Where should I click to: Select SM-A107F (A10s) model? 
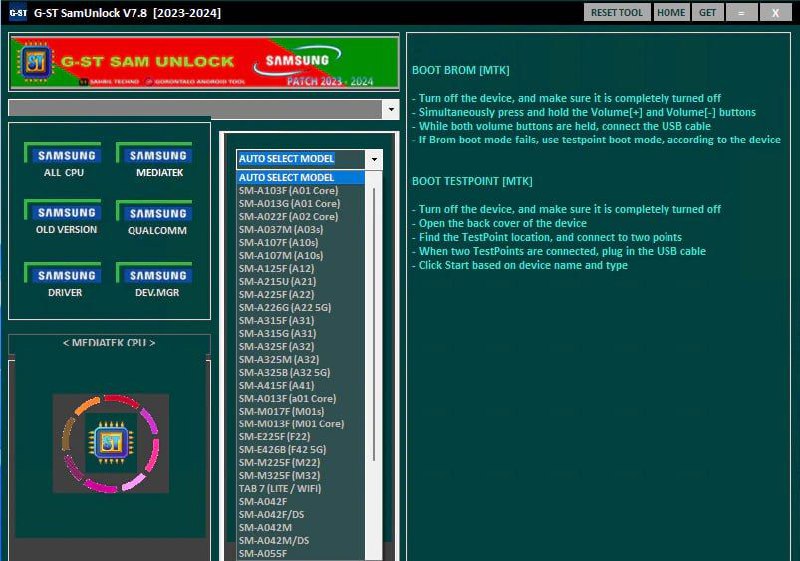pos(301,243)
